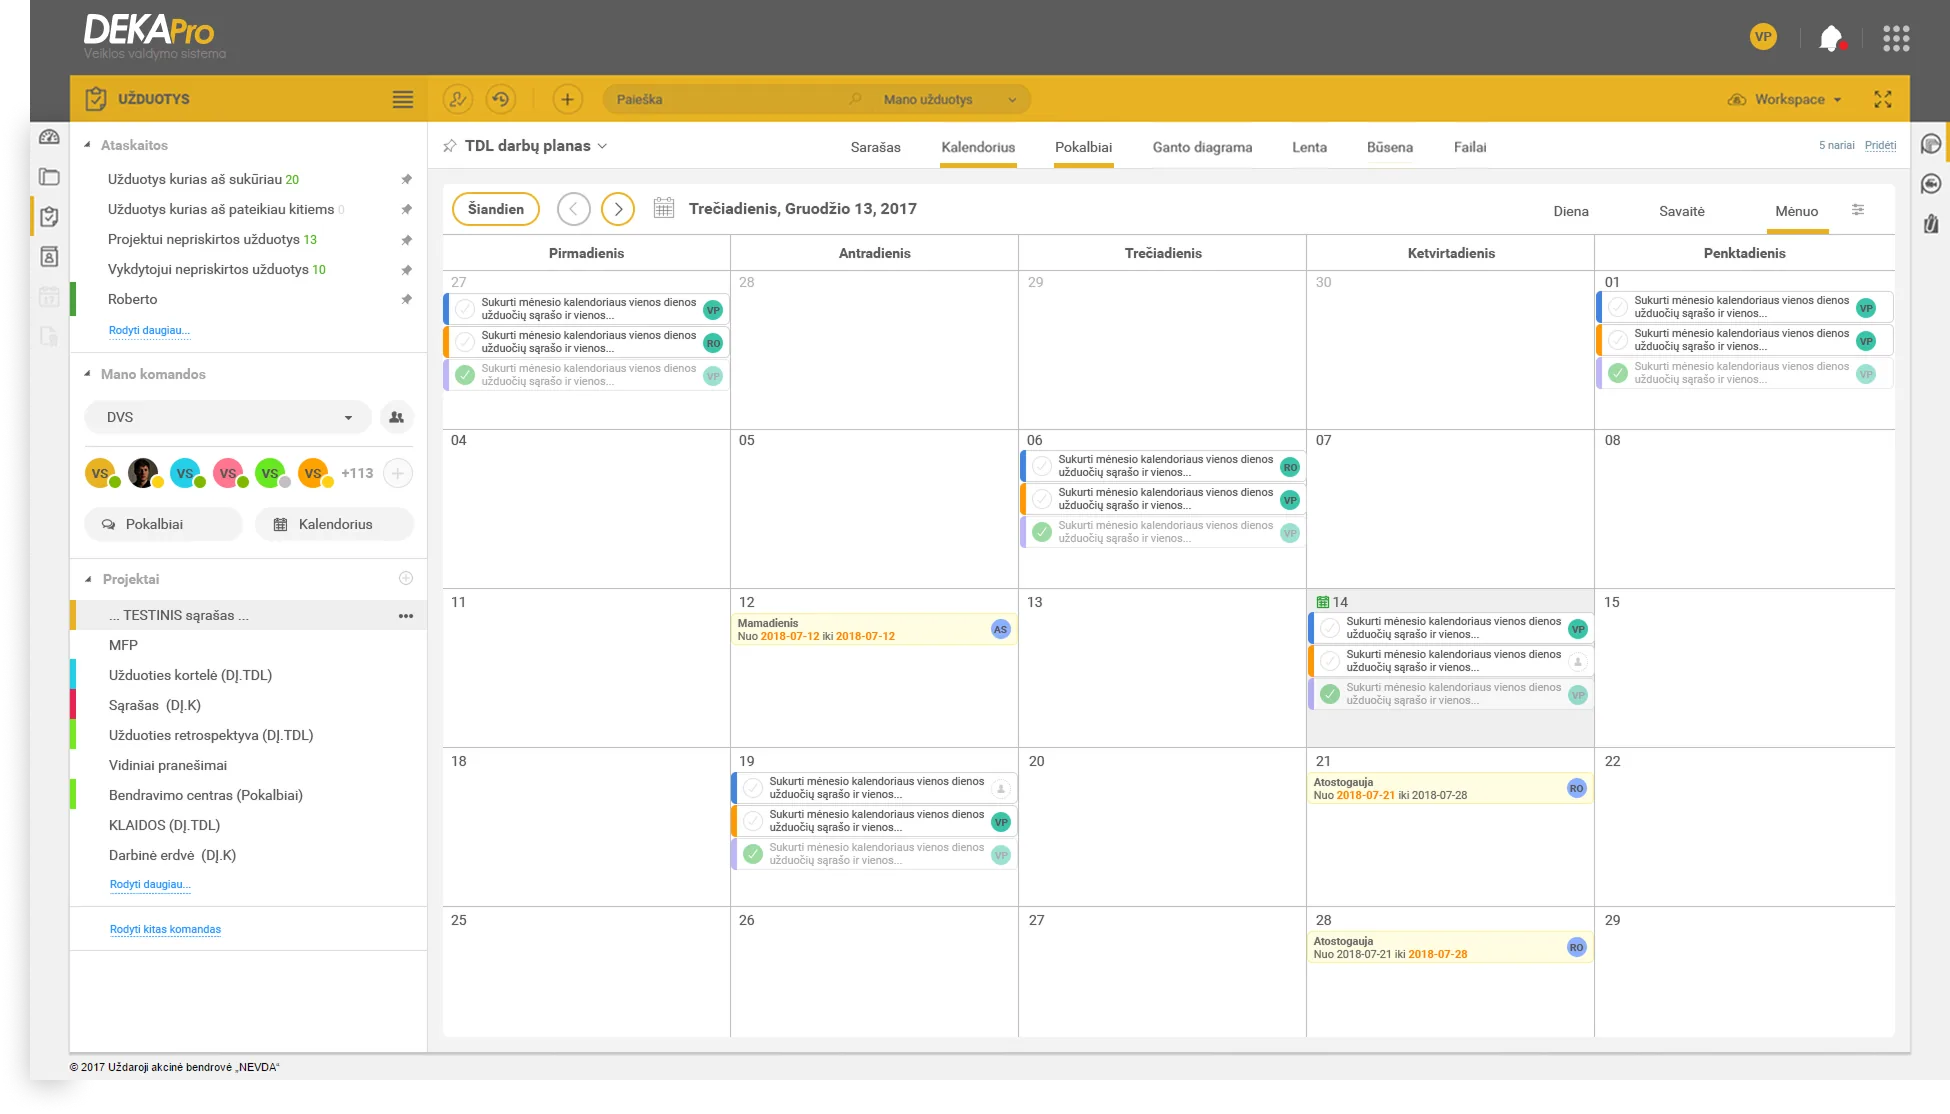This screenshot has height=1114, width=1950.
Task: Go to the next month arrow
Action: coord(618,209)
